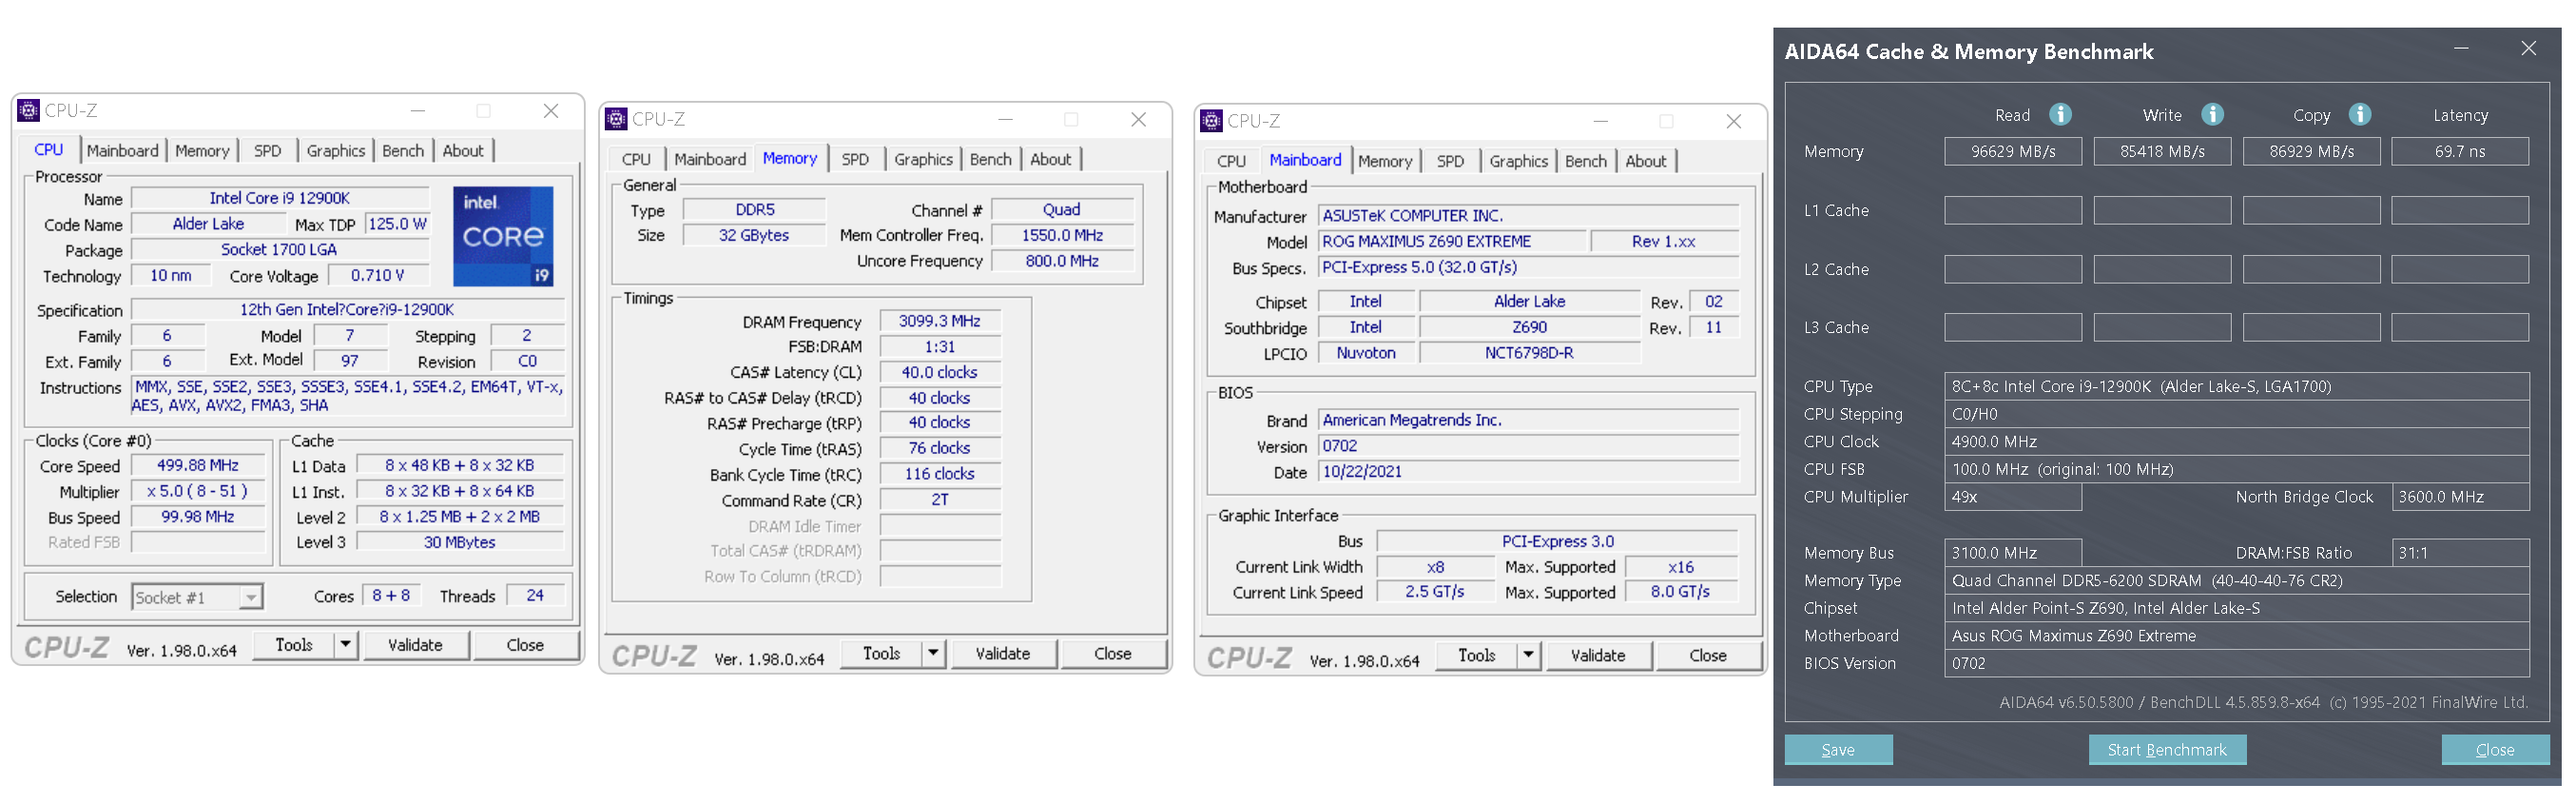
Task: Close AIDA64 window with title bar X
Action: (2528, 49)
